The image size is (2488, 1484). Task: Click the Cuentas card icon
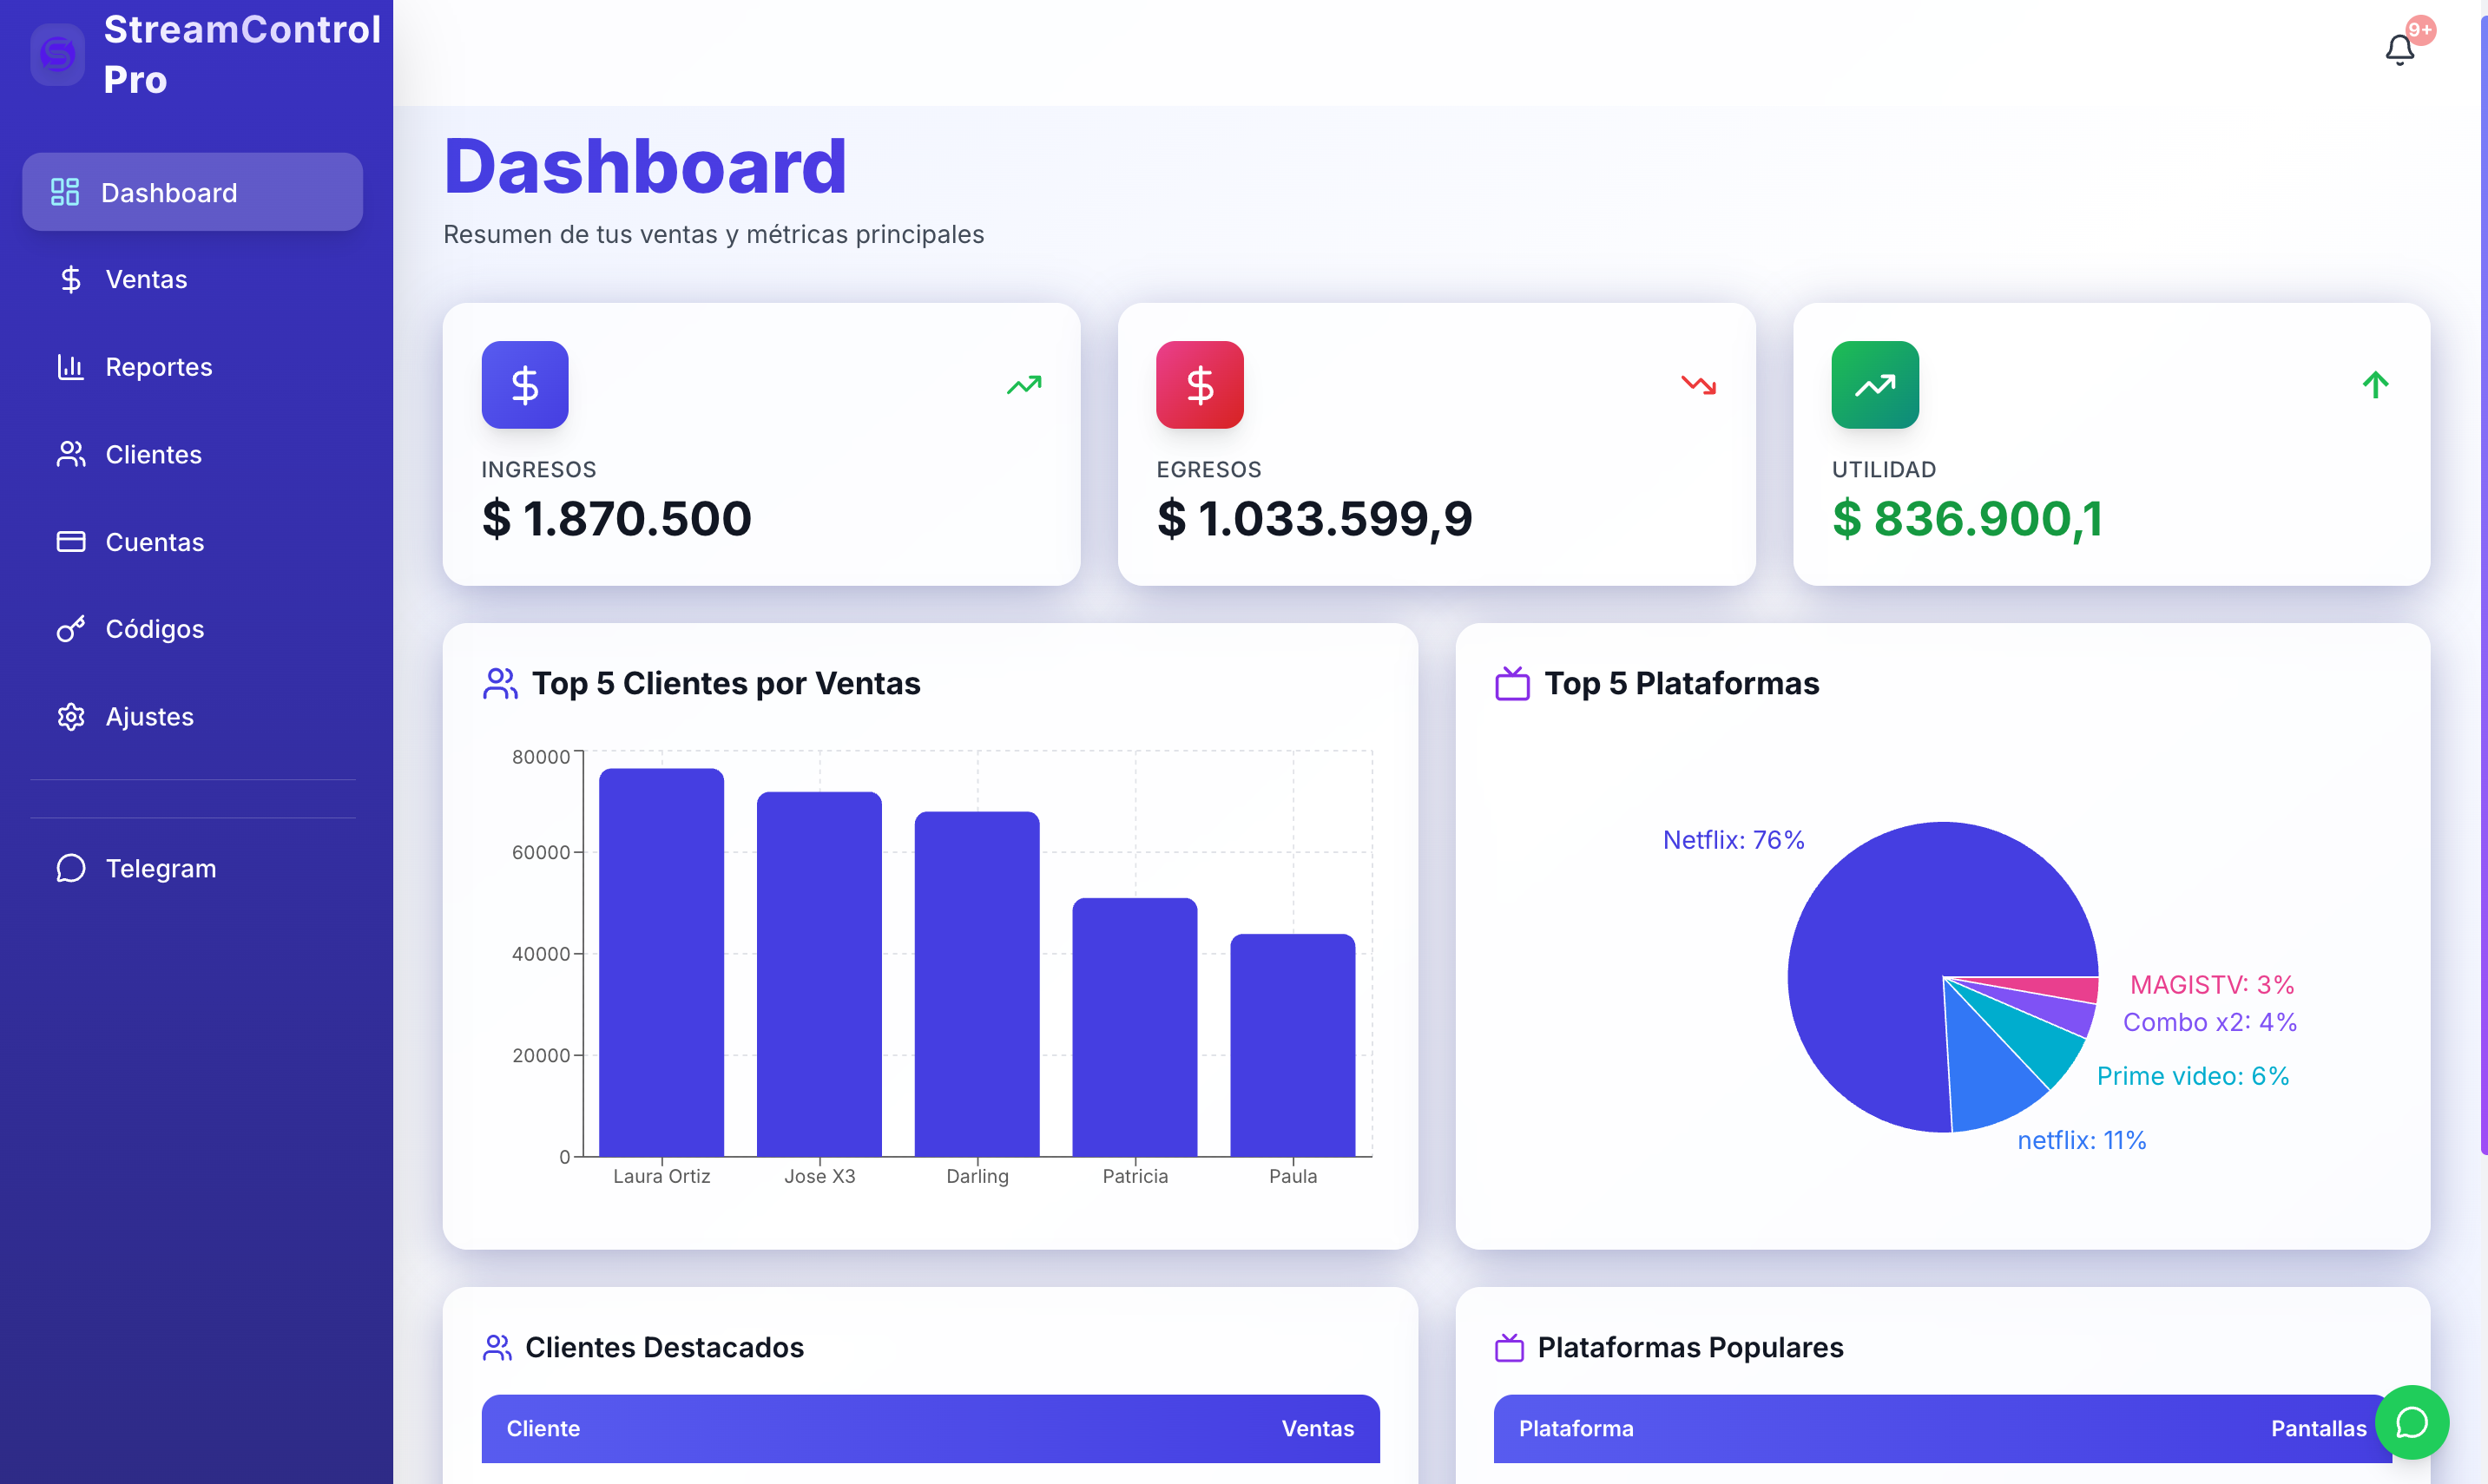tap(70, 542)
